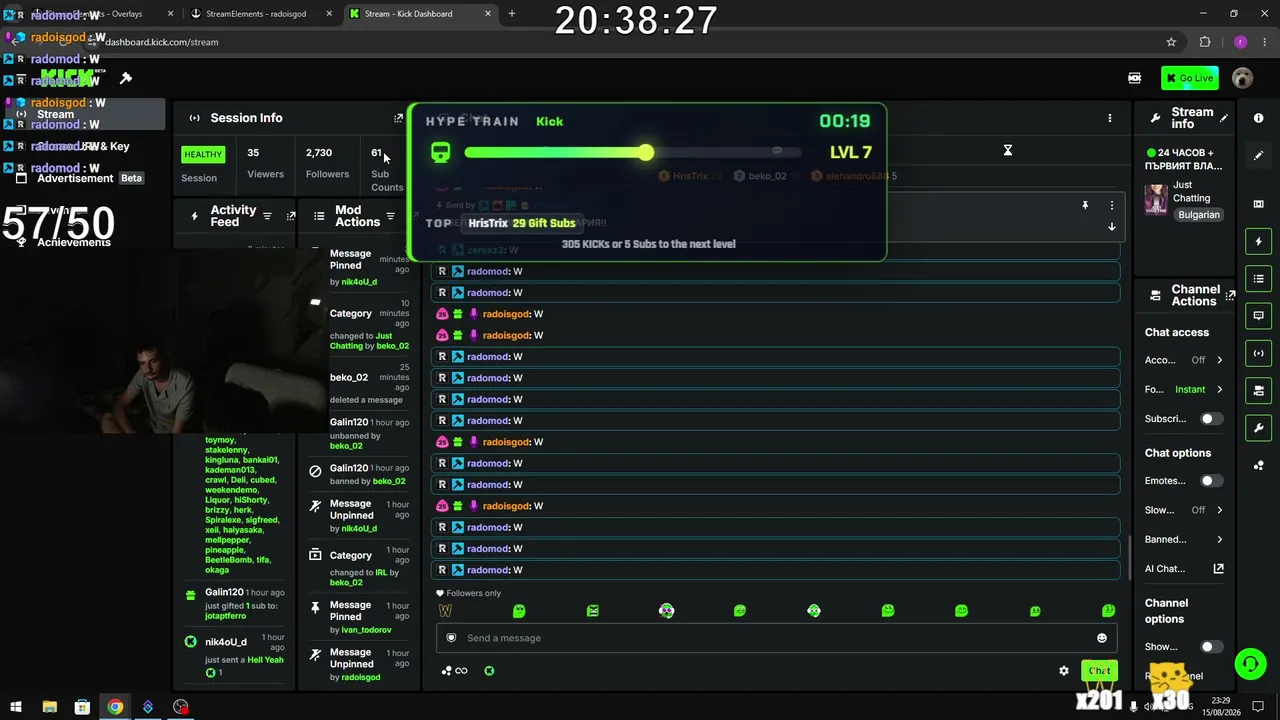Open browser extensions menu
This screenshot has width=1280, height=720.
pyautogui.click(x=1205, y=42)
